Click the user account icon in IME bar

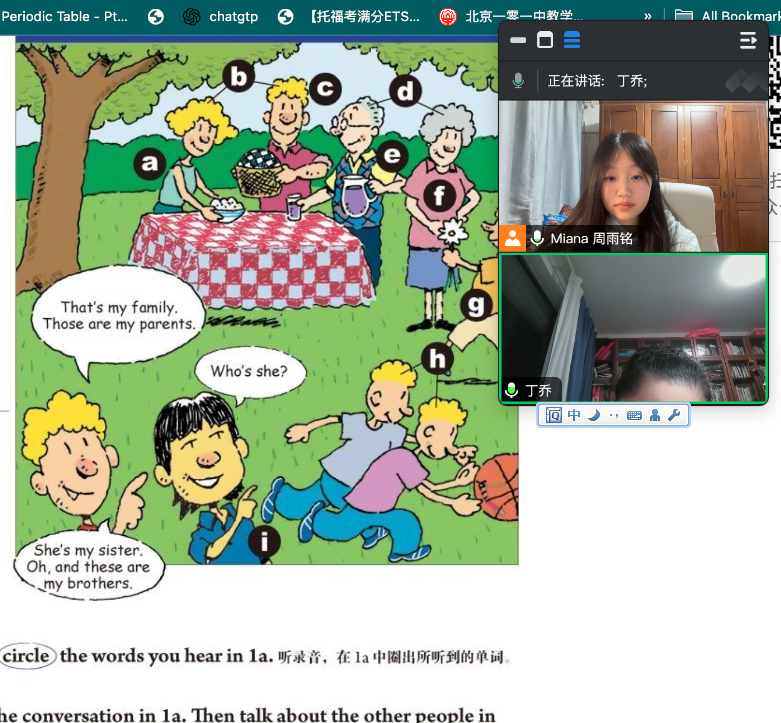point(655,415)
